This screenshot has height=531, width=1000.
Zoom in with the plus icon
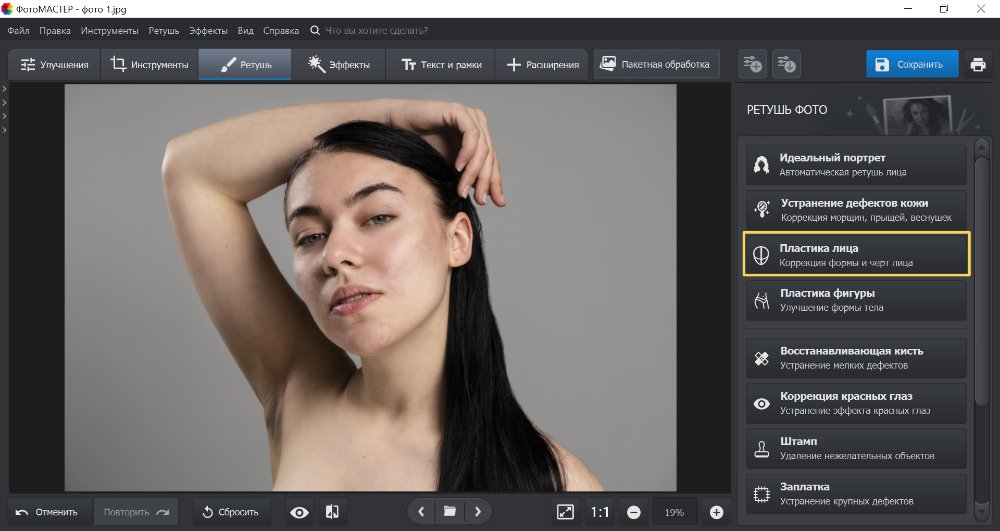tap(716, 512)
